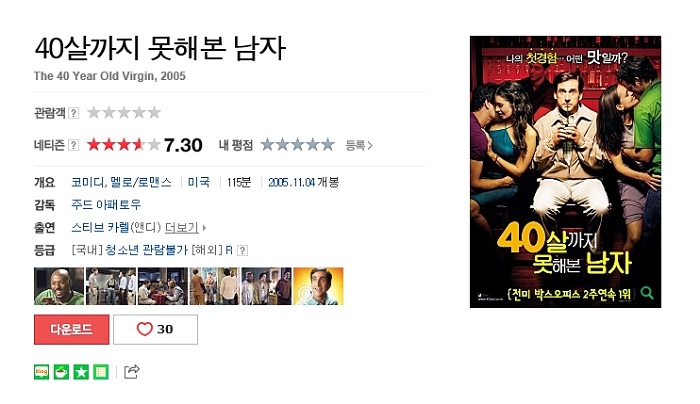Set my rating on the 내 평점 stars

pyautogui.click(x=297, y=145)
